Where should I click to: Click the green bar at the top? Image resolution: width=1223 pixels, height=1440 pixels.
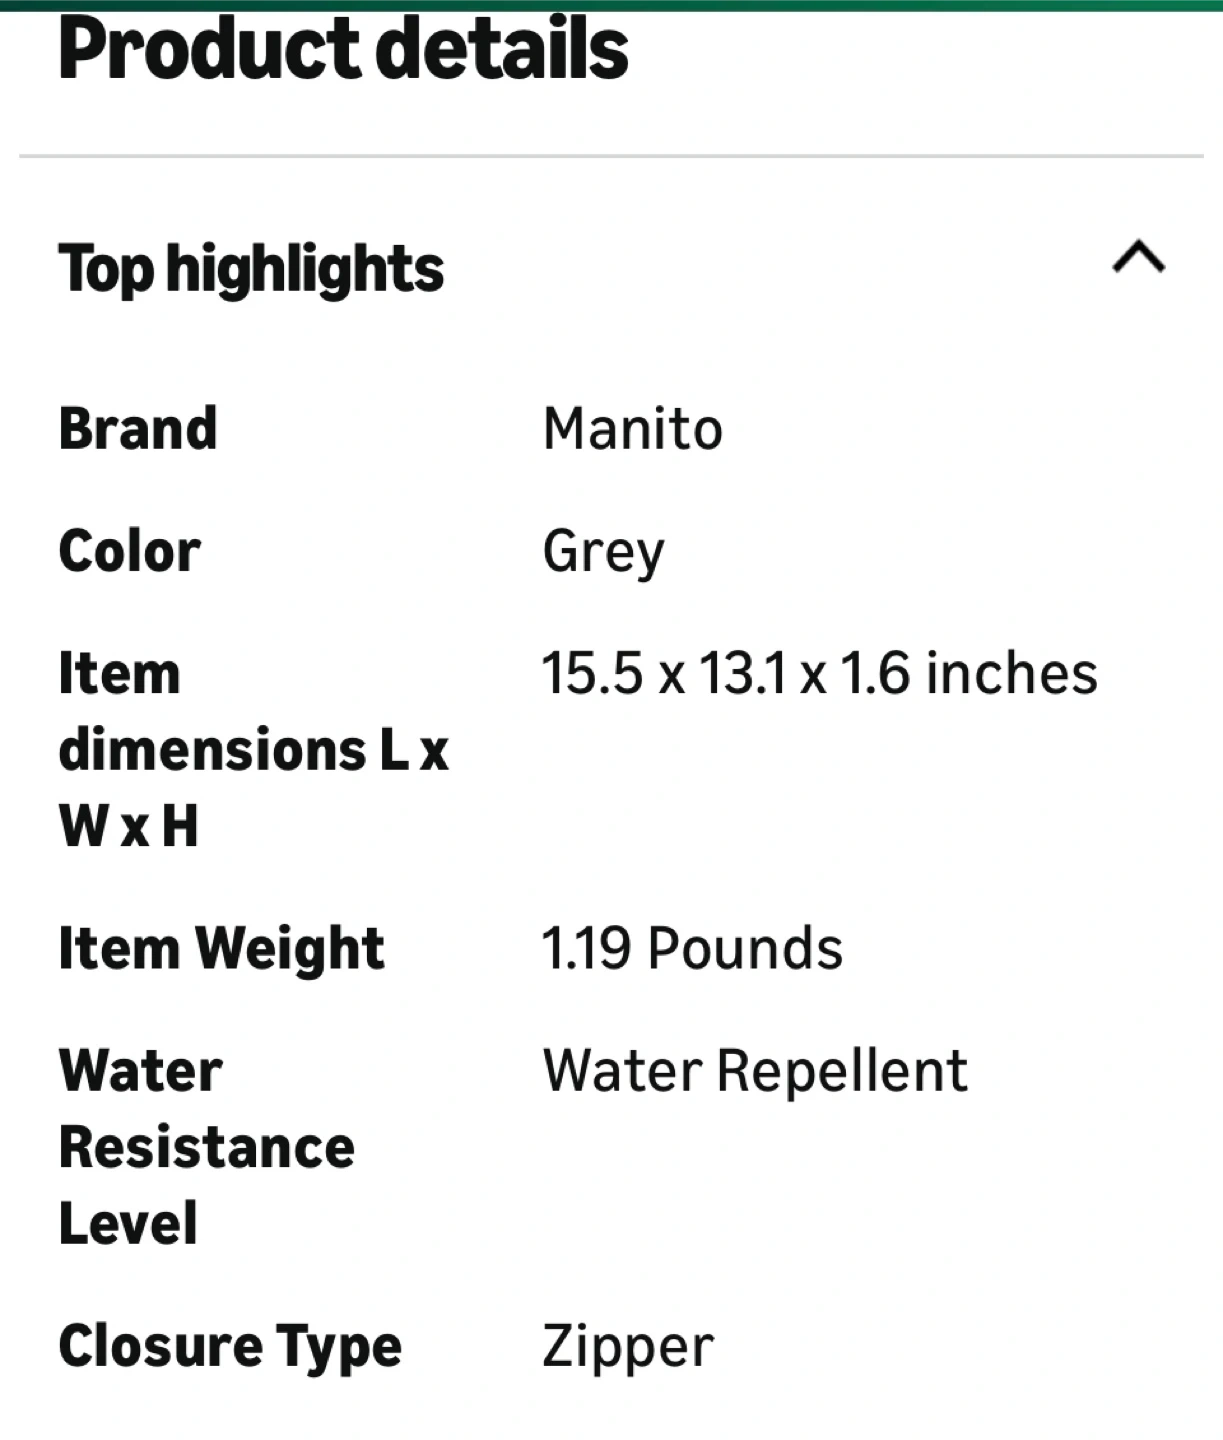(x=611, y=5)
